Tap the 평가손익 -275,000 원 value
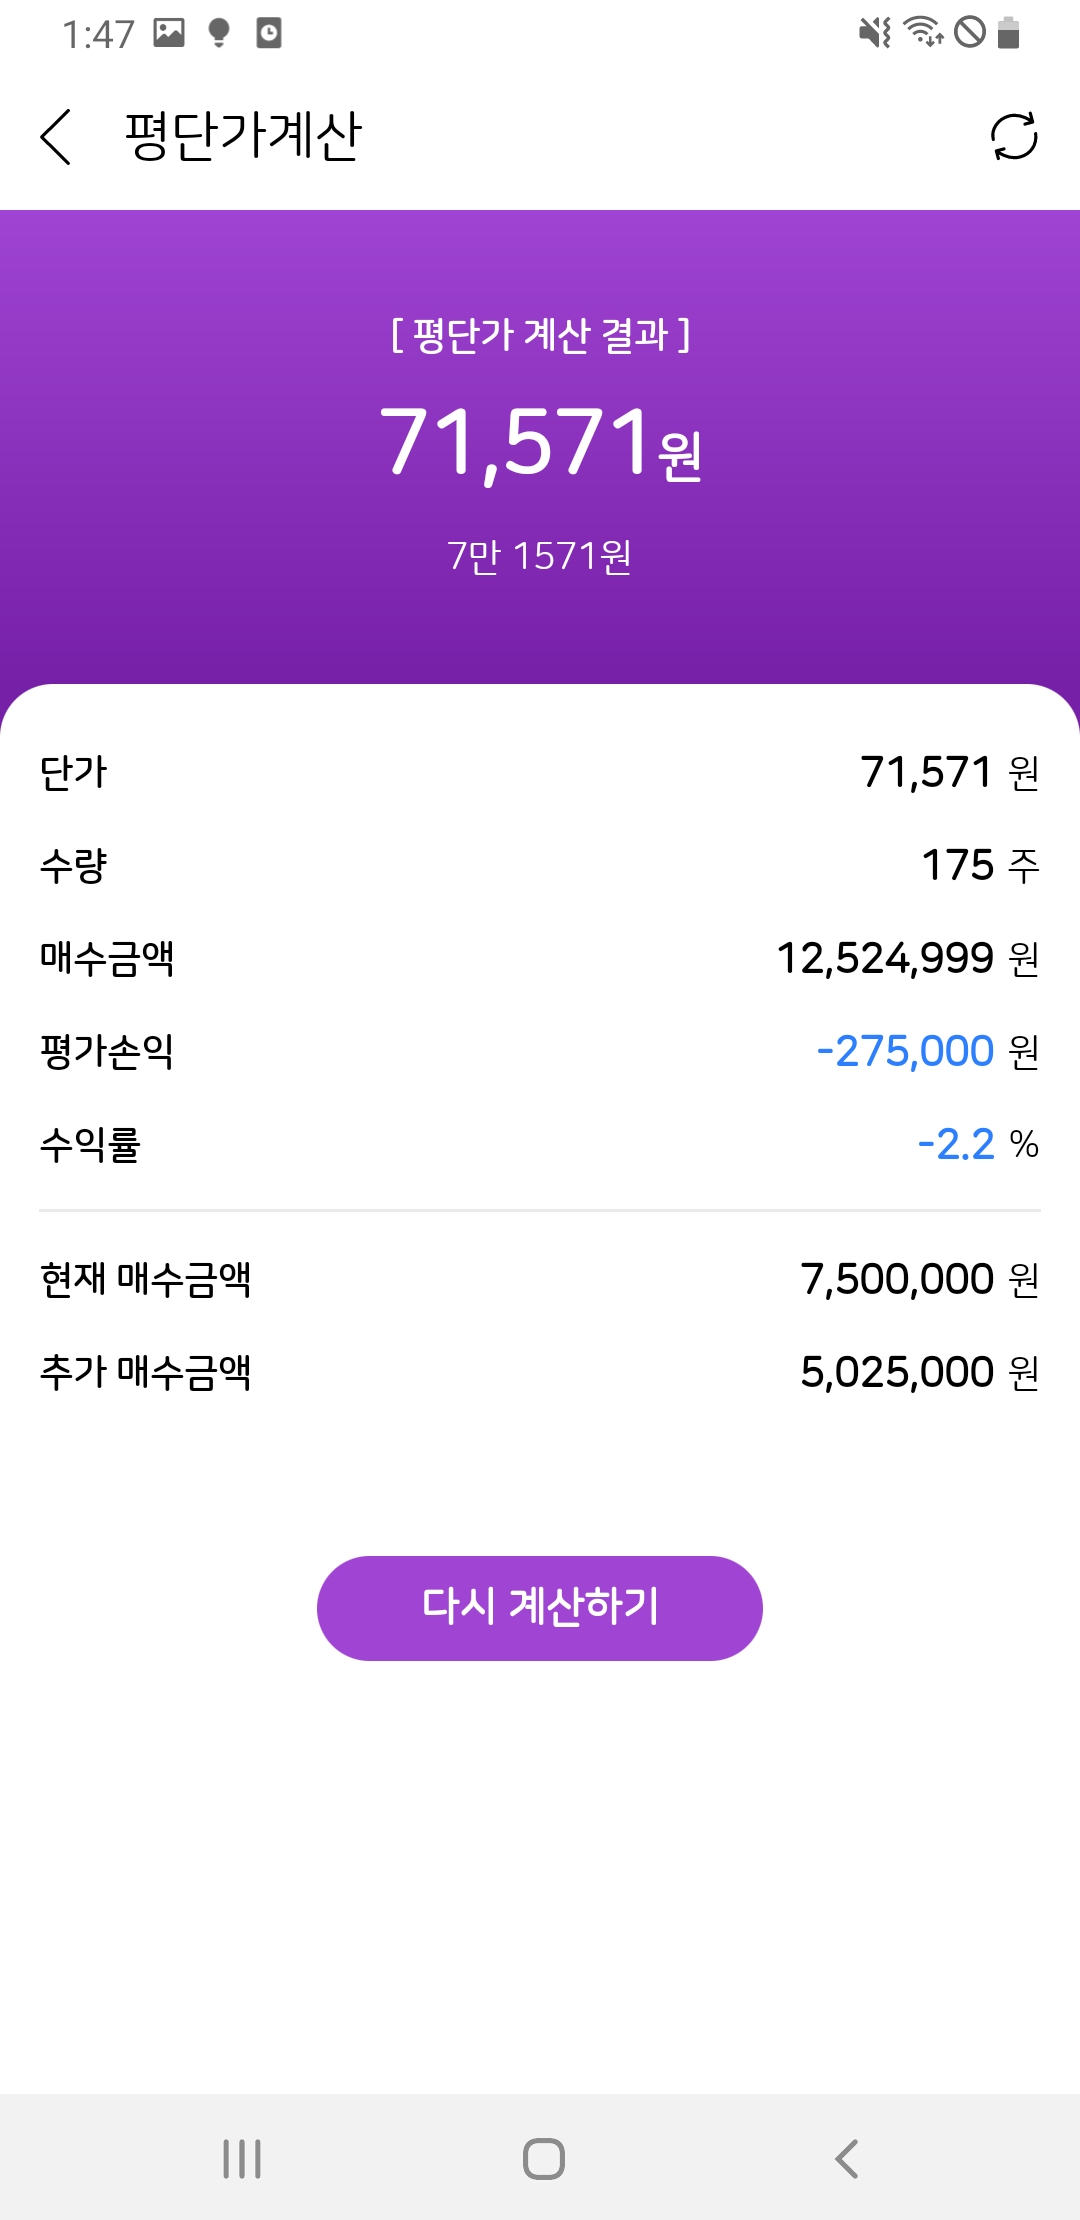 click(x=927, y=1052)
